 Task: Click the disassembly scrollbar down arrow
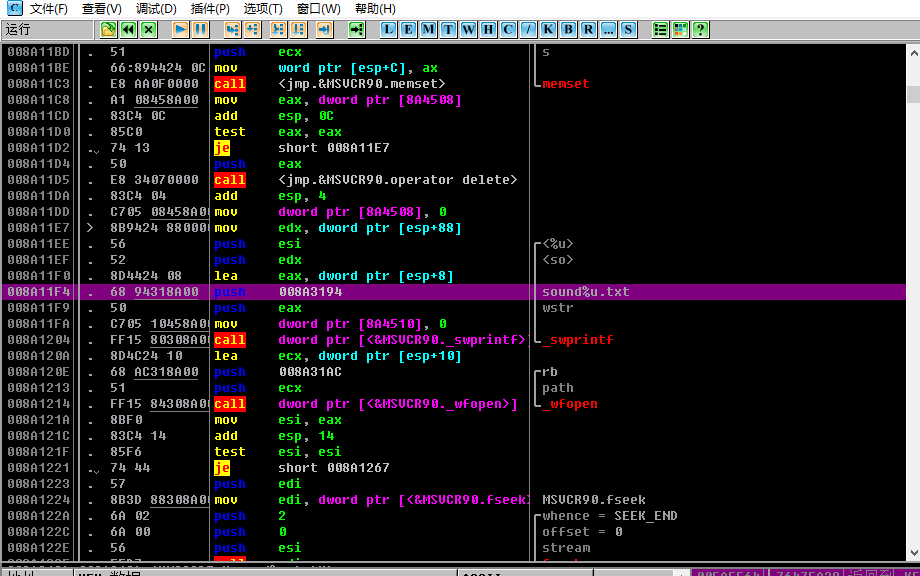click(913, 553)
